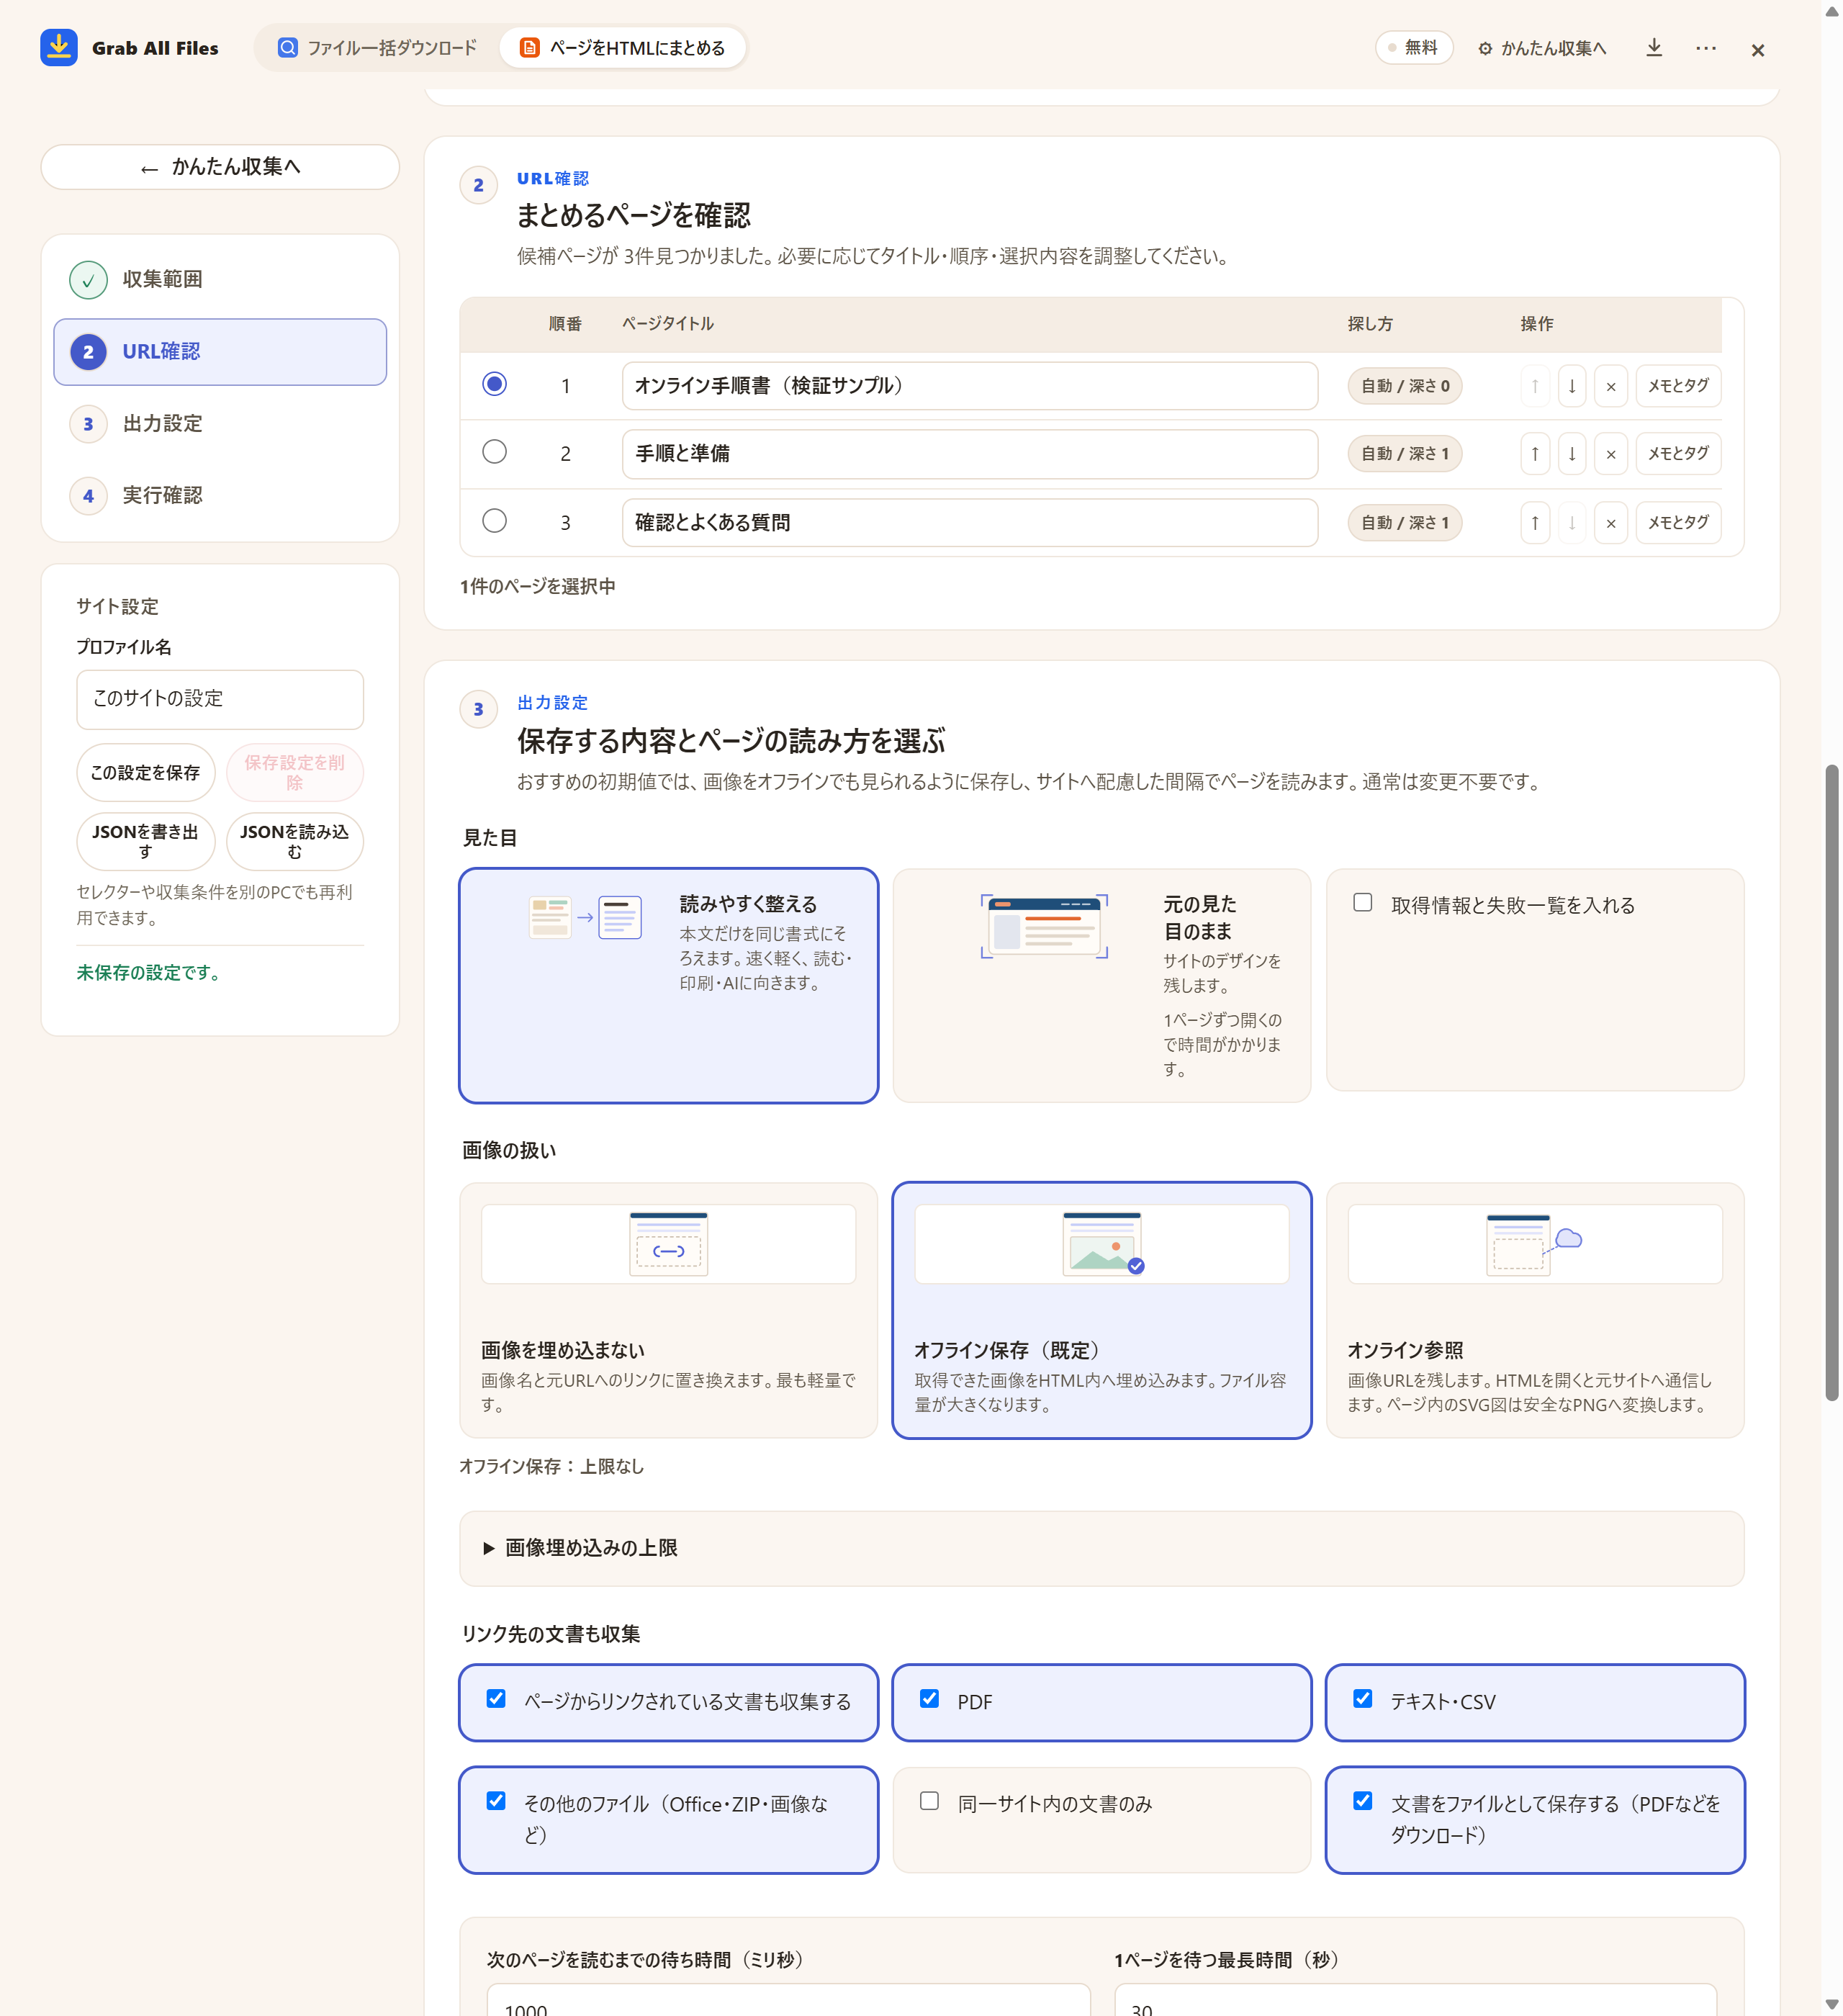Click ← かんたん収集へ back button

[x=220, y=167]
